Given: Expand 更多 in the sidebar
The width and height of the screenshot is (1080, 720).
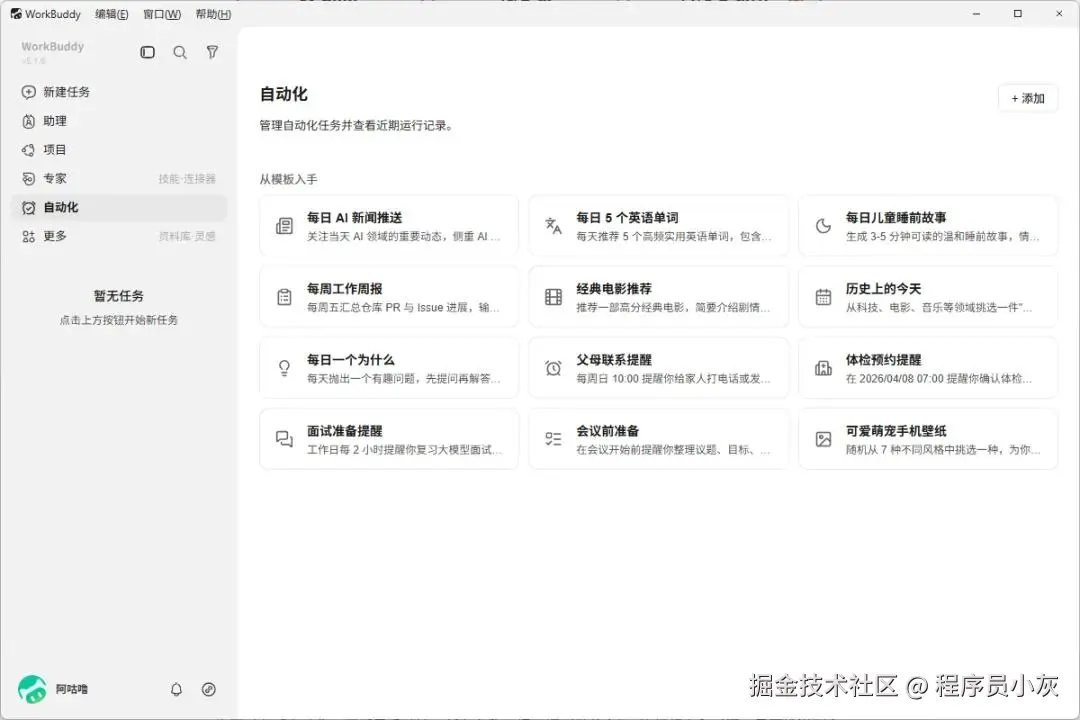Looking at the screenshot, I should click(118, 236).
